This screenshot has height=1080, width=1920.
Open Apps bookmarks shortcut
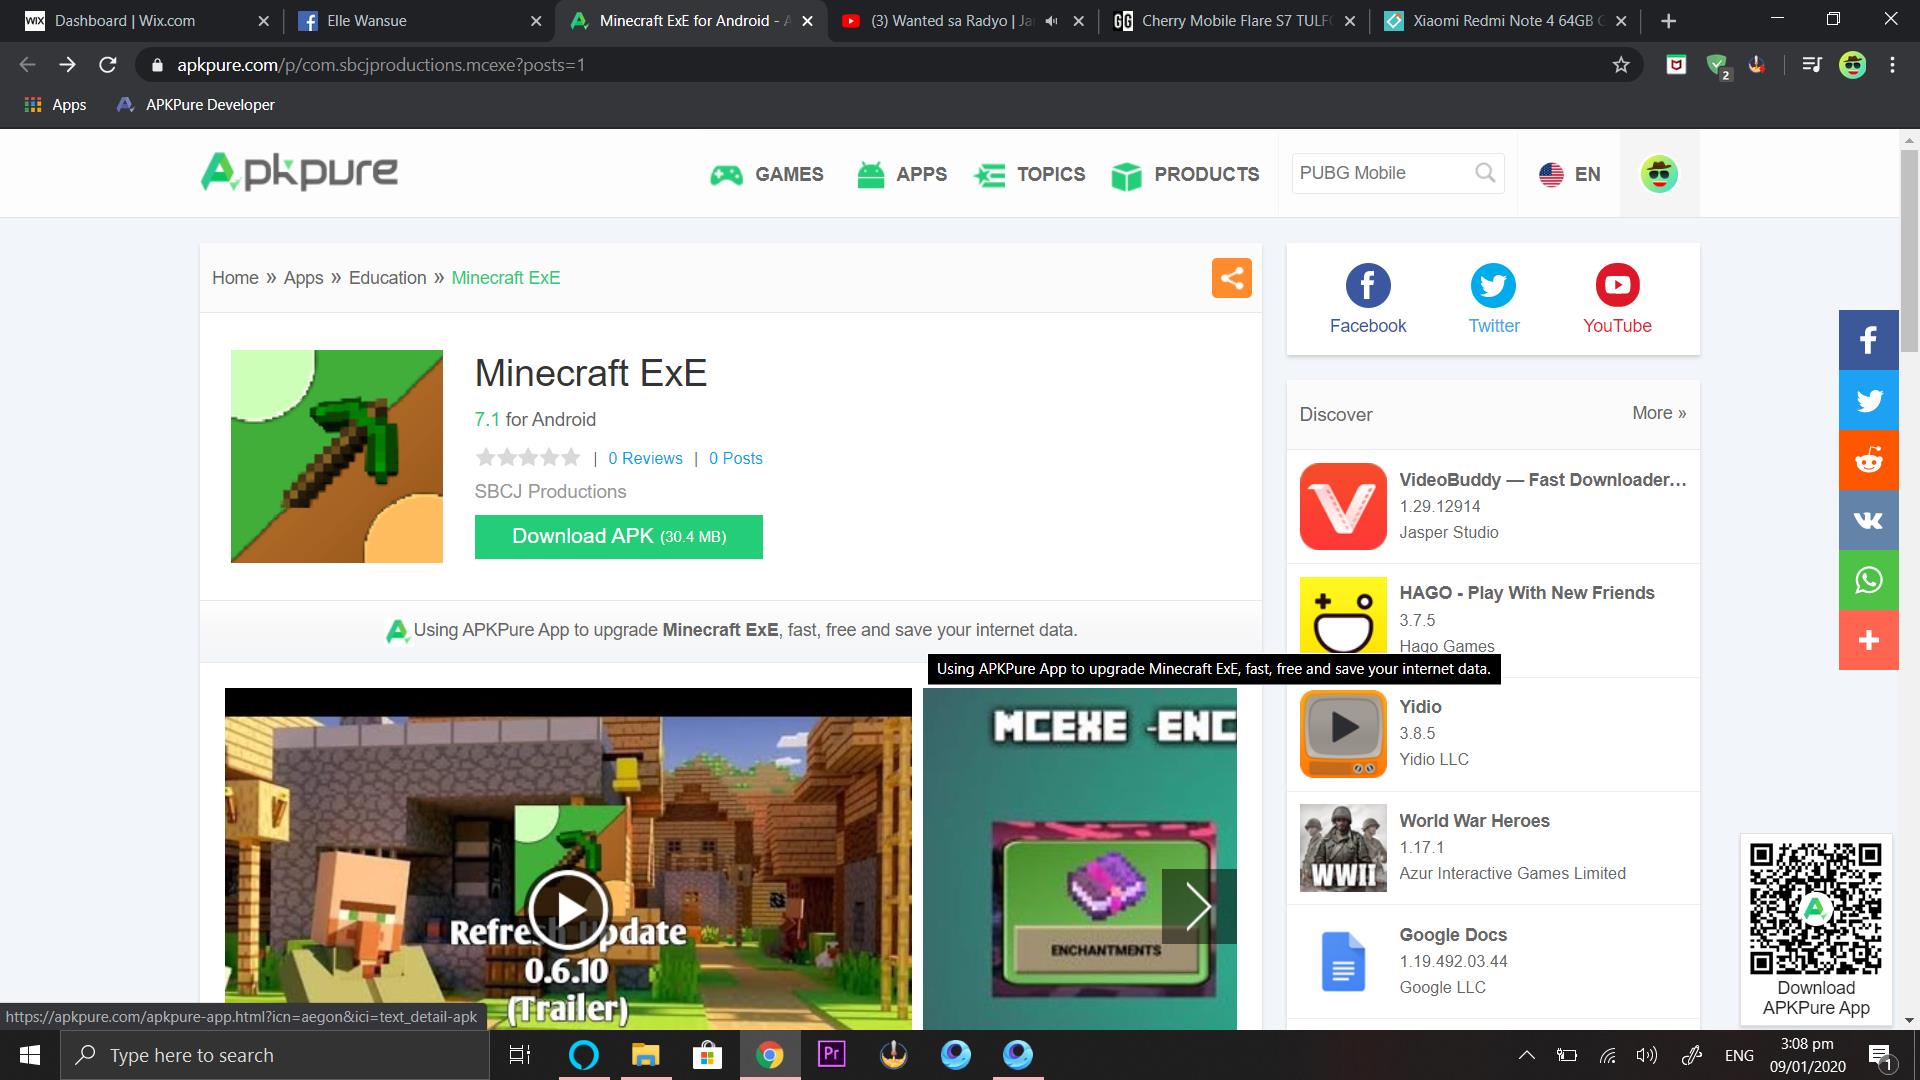tap(56, 105)
